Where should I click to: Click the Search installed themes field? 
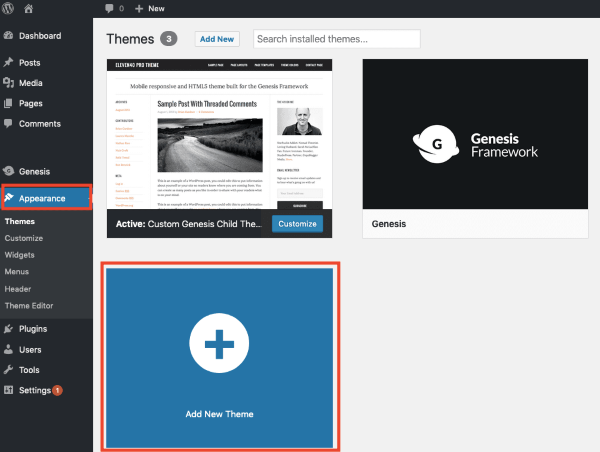tap(336, 39)
